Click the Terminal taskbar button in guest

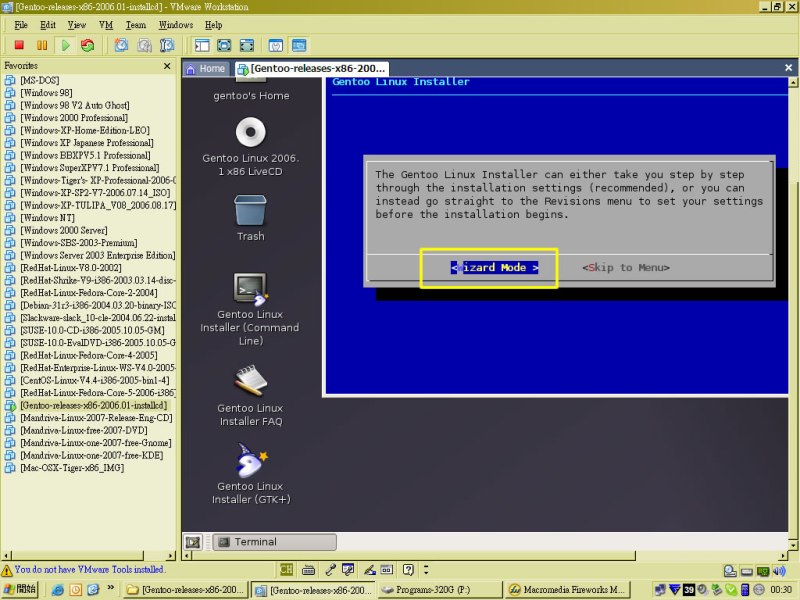274,542
